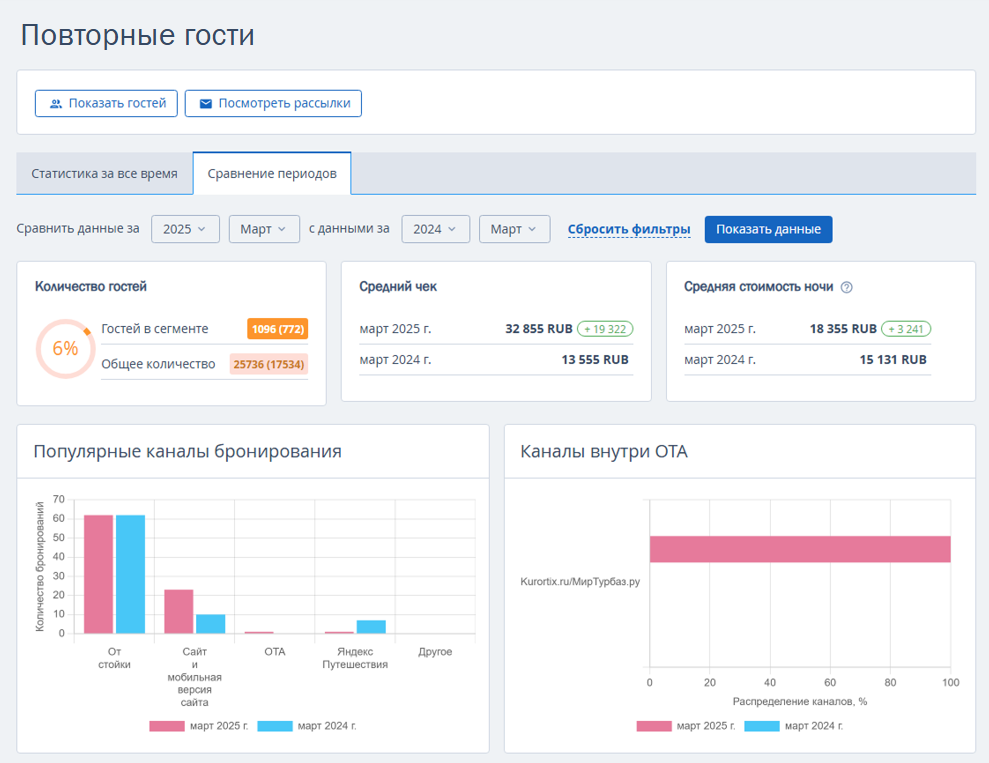Click the green +3 241 badge
989x763 pixels.
pos(907,329)
